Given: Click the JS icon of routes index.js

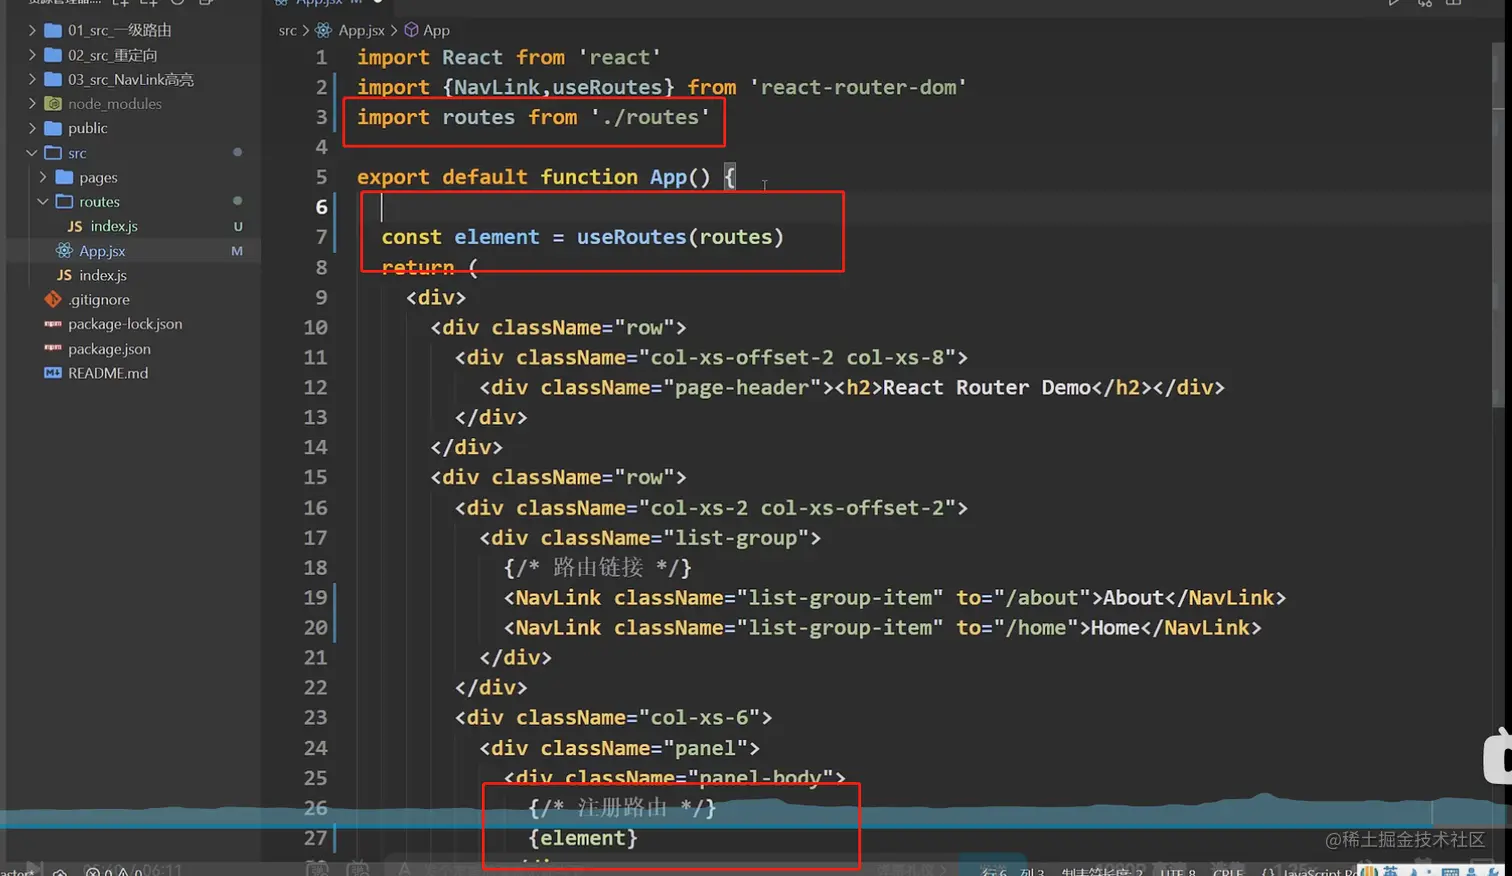Looking at the screenshot, I should [x=75, y=226].
